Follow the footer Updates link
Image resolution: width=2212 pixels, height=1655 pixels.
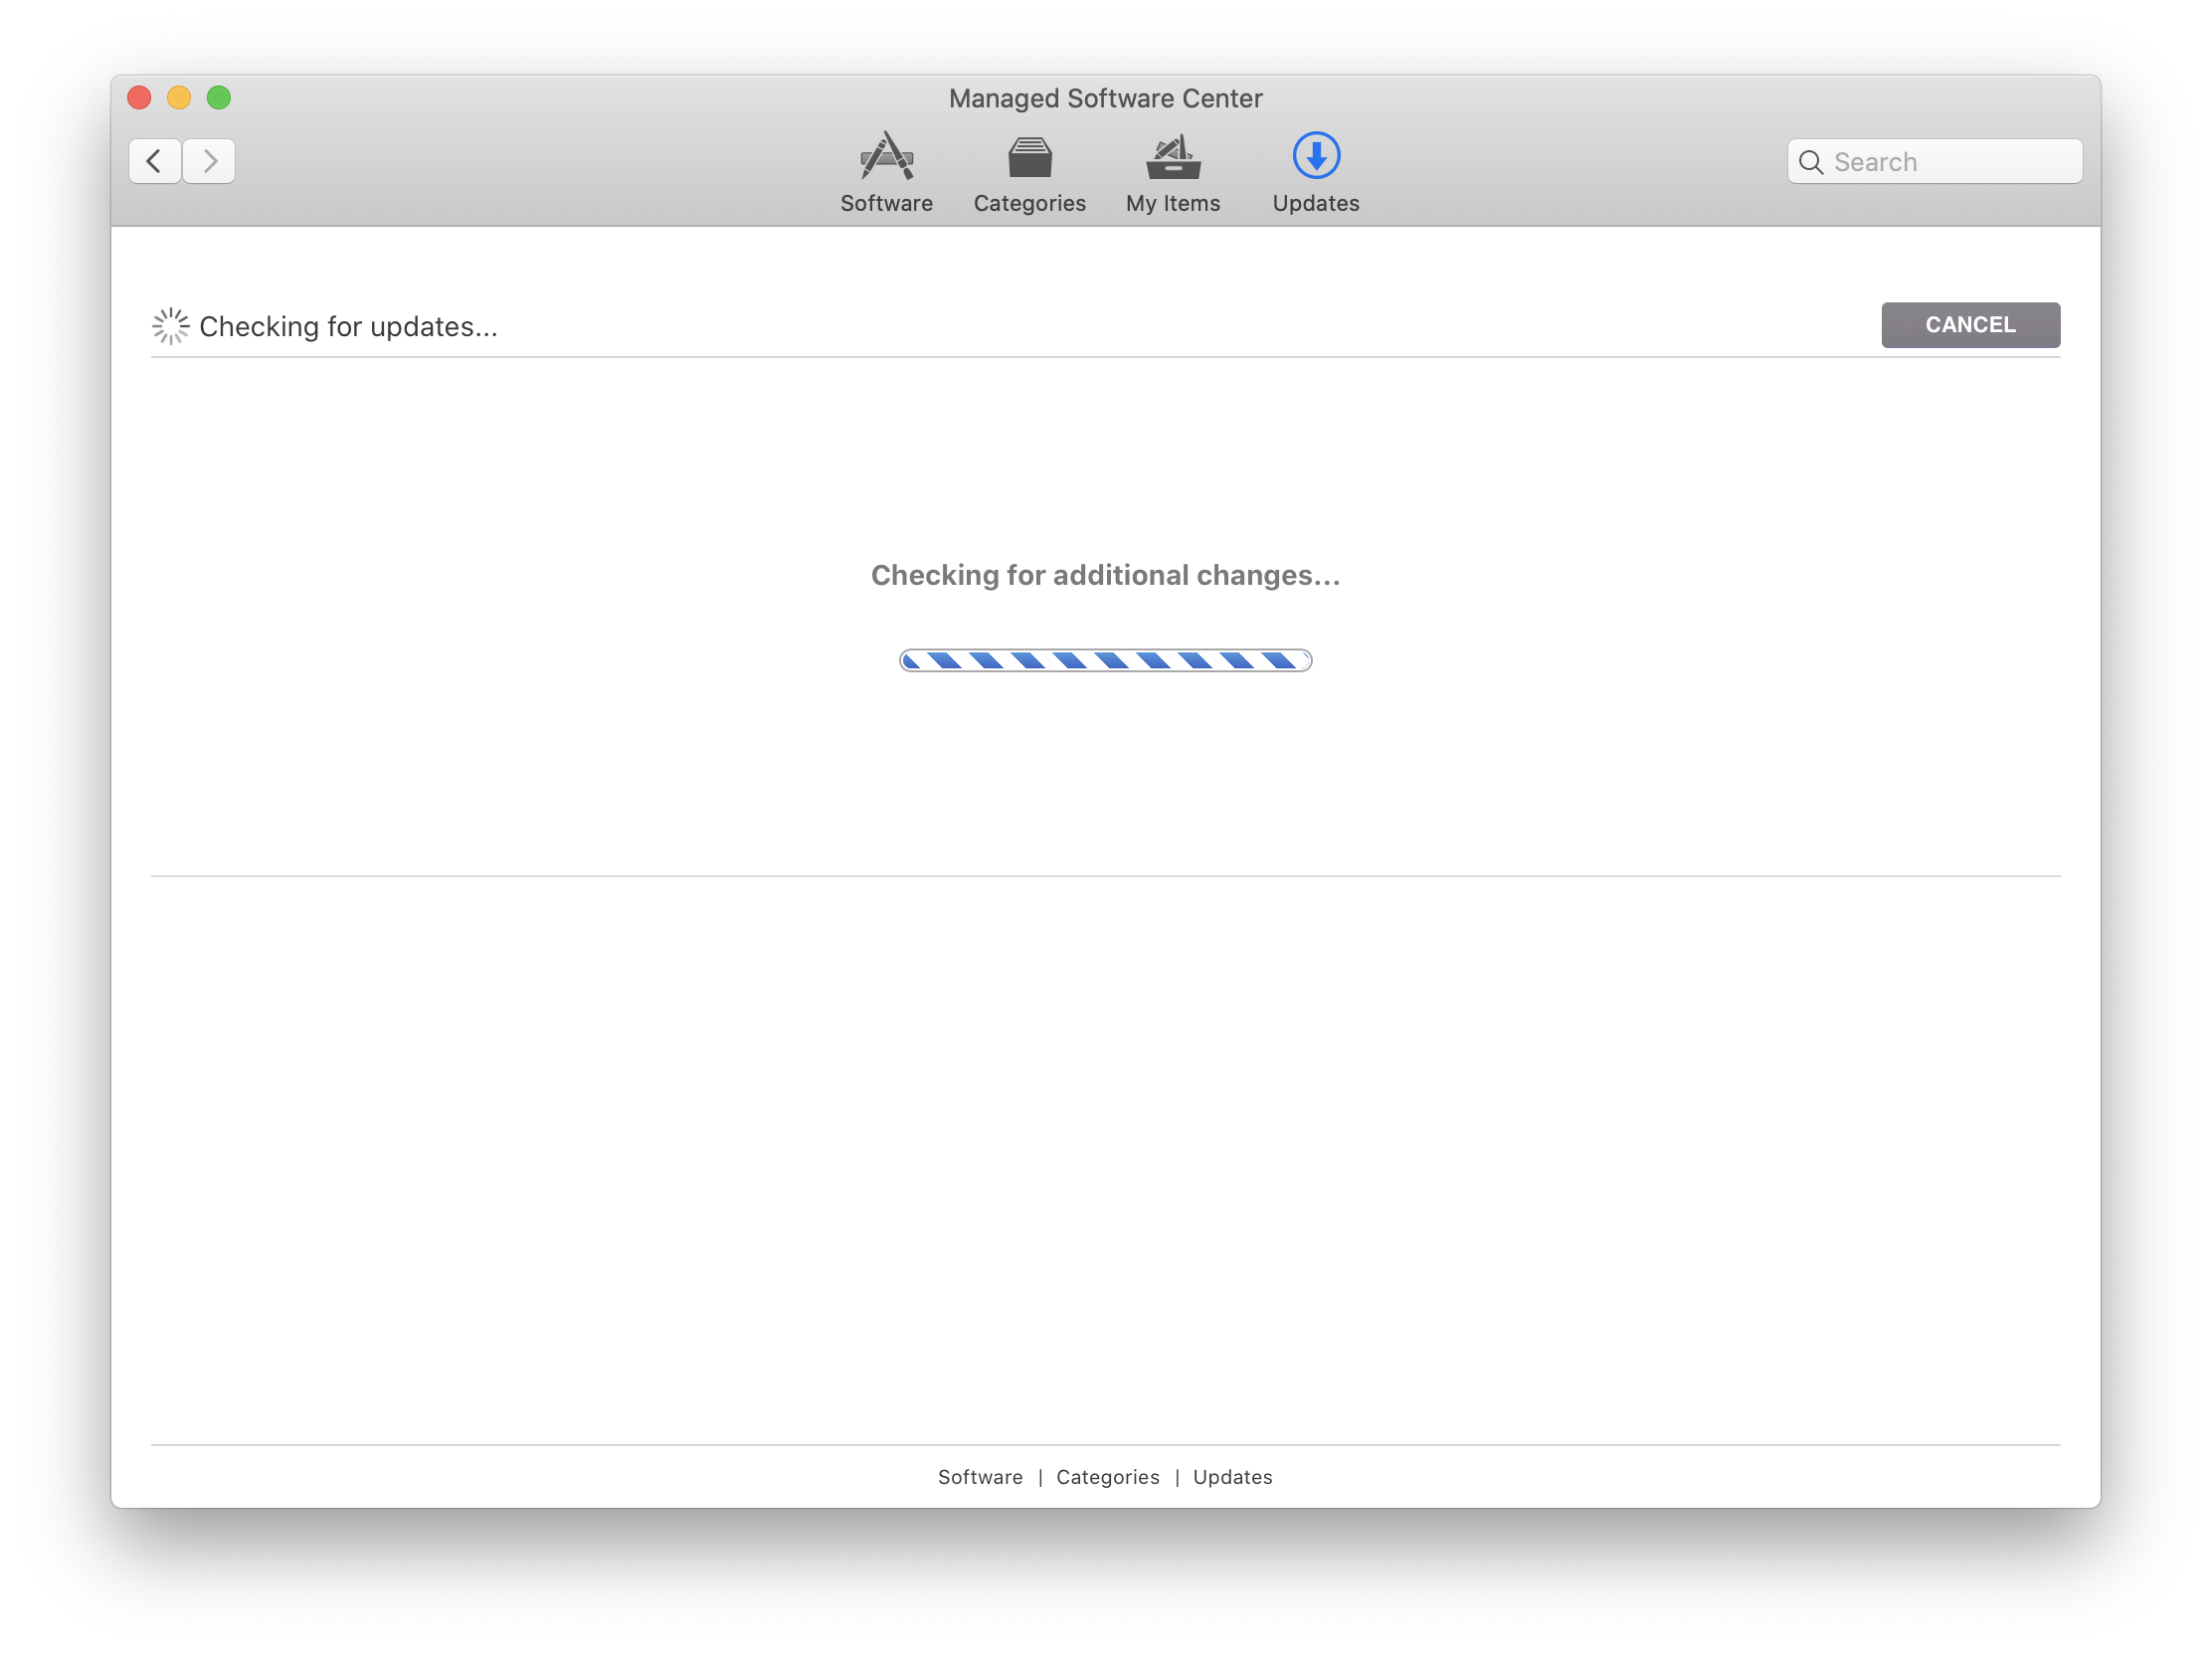pos(1232,1477)
